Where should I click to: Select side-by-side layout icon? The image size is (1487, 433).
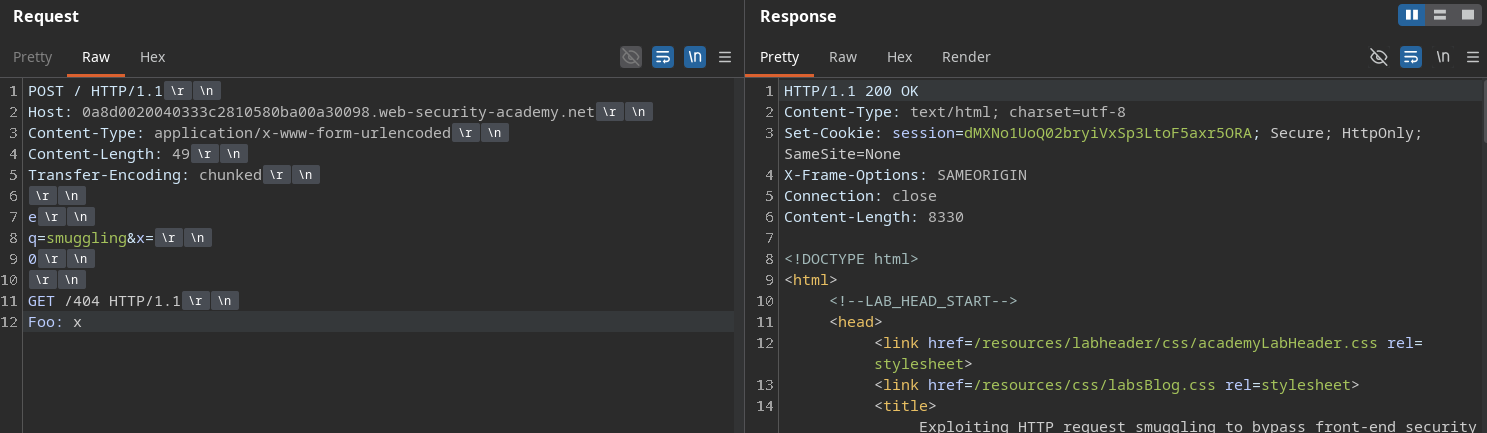coord(1412,15)
